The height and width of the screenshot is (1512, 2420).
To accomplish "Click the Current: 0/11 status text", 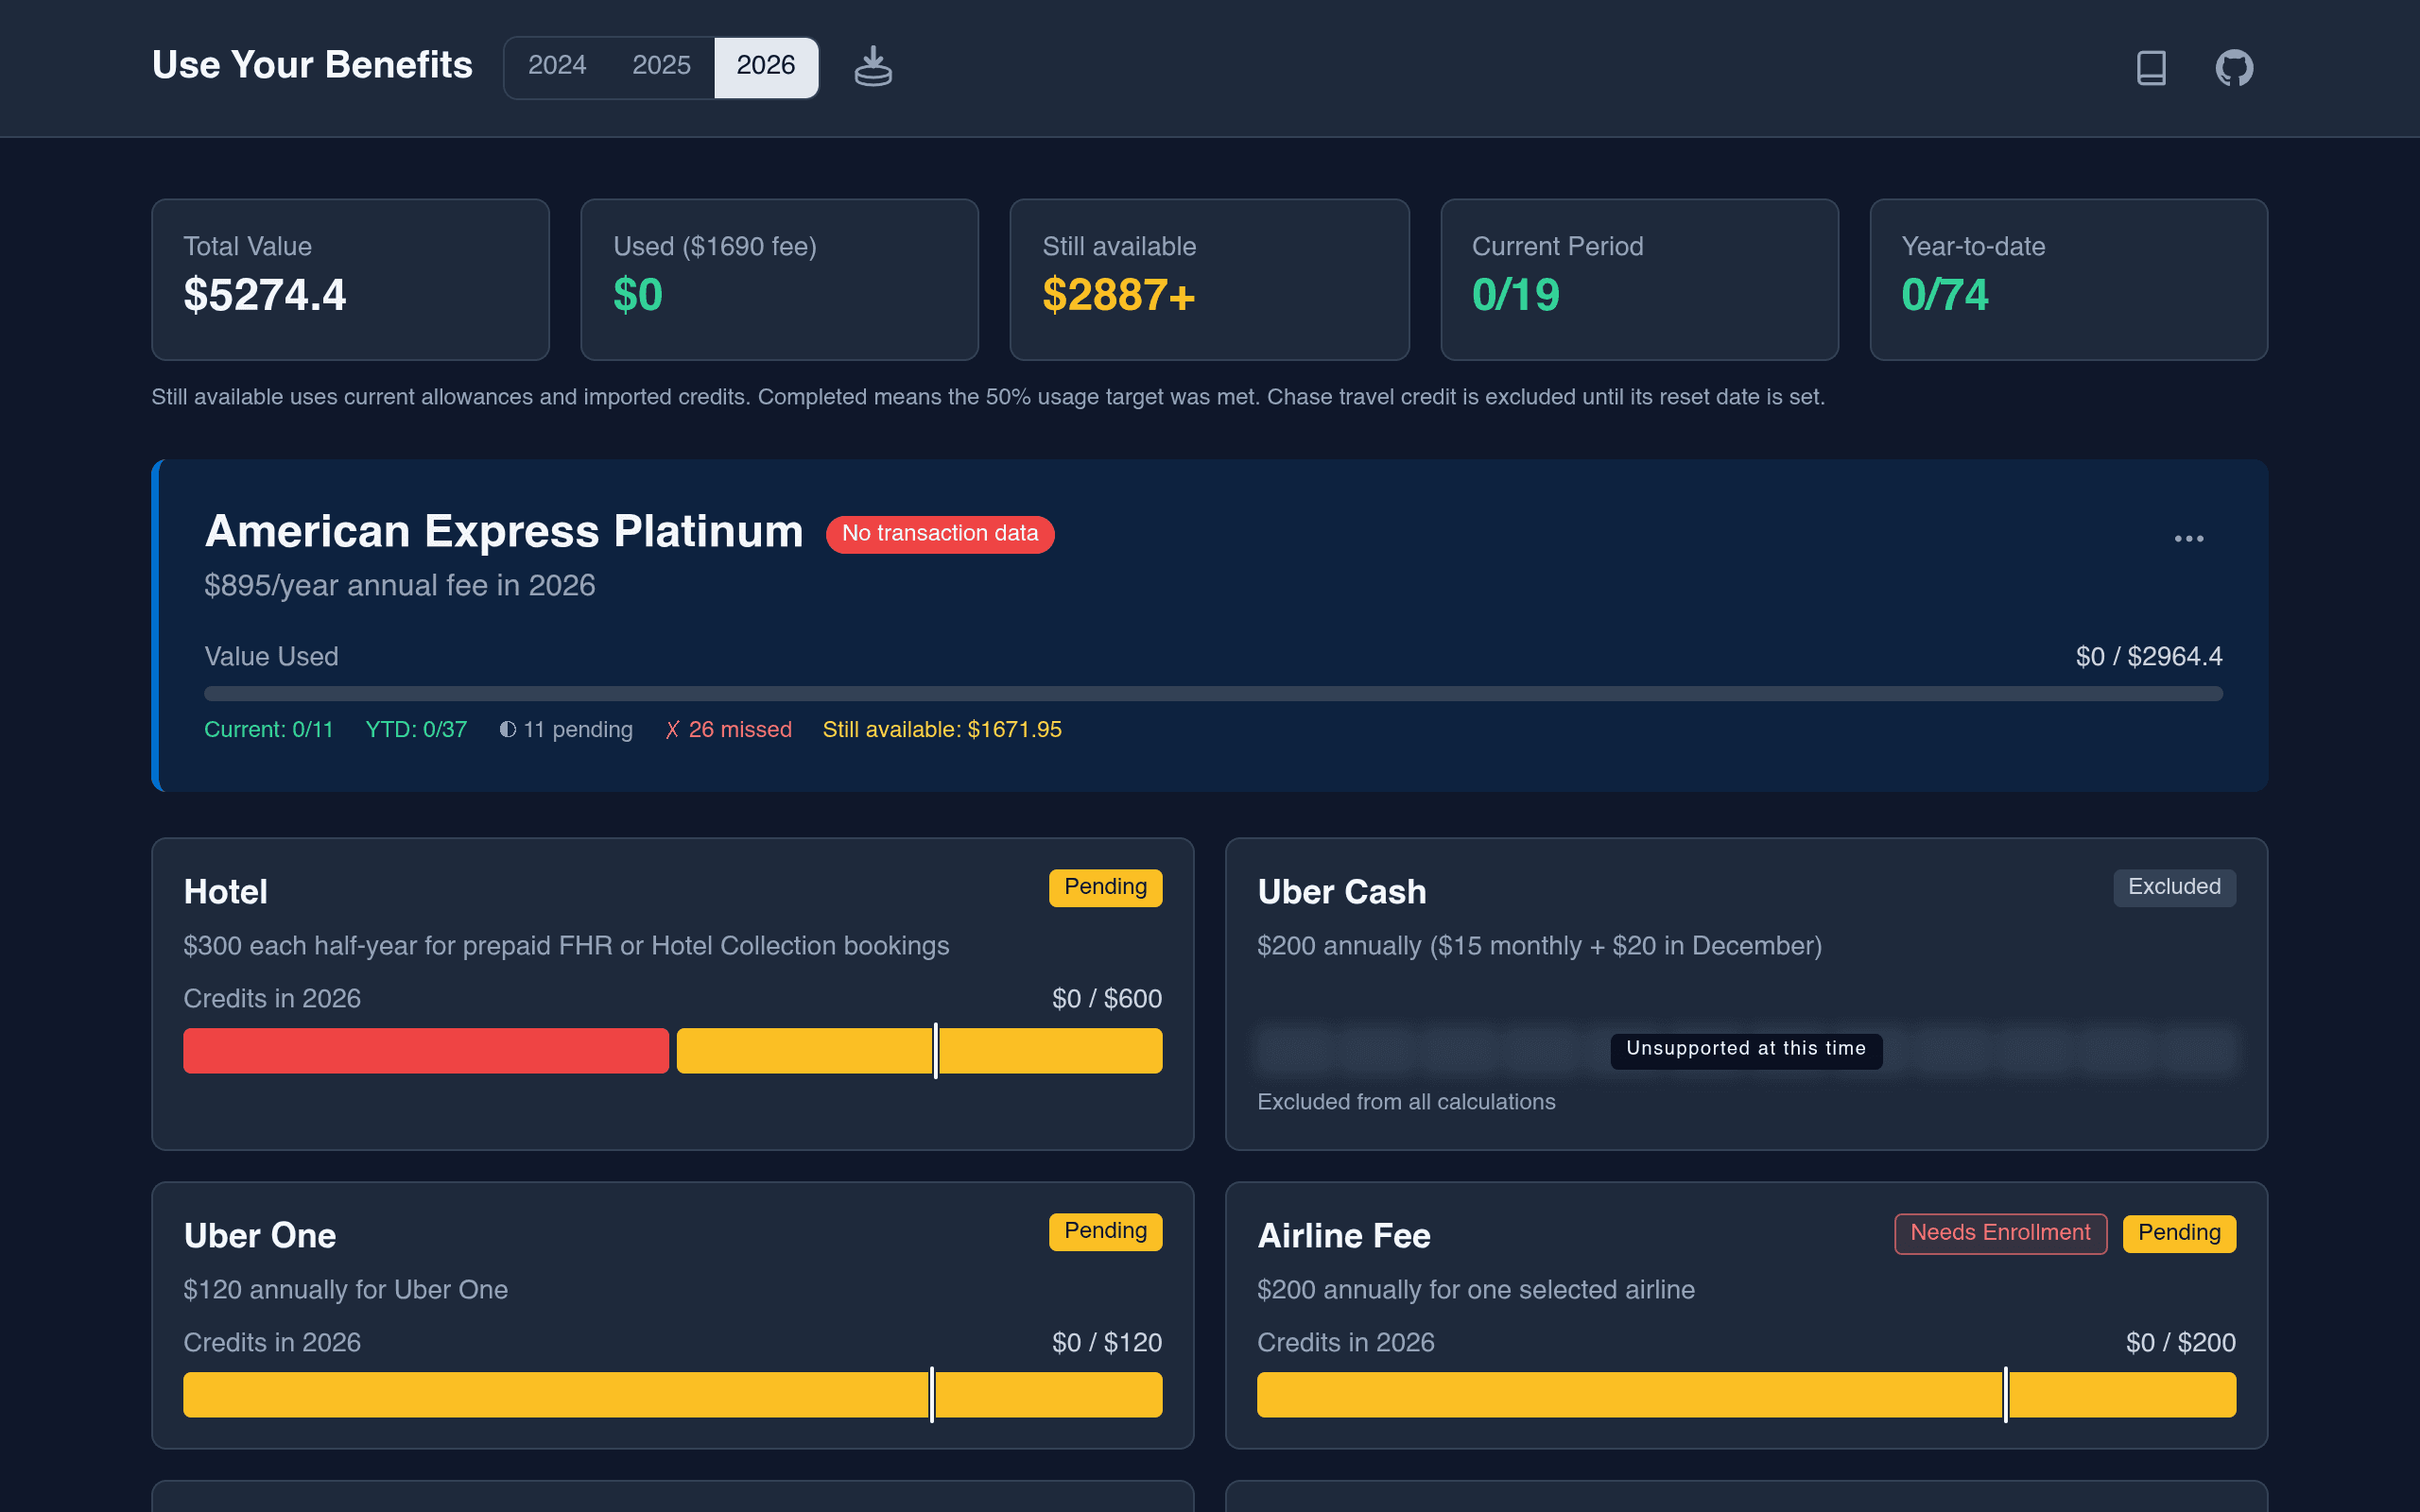I will [x=269, y=730].
